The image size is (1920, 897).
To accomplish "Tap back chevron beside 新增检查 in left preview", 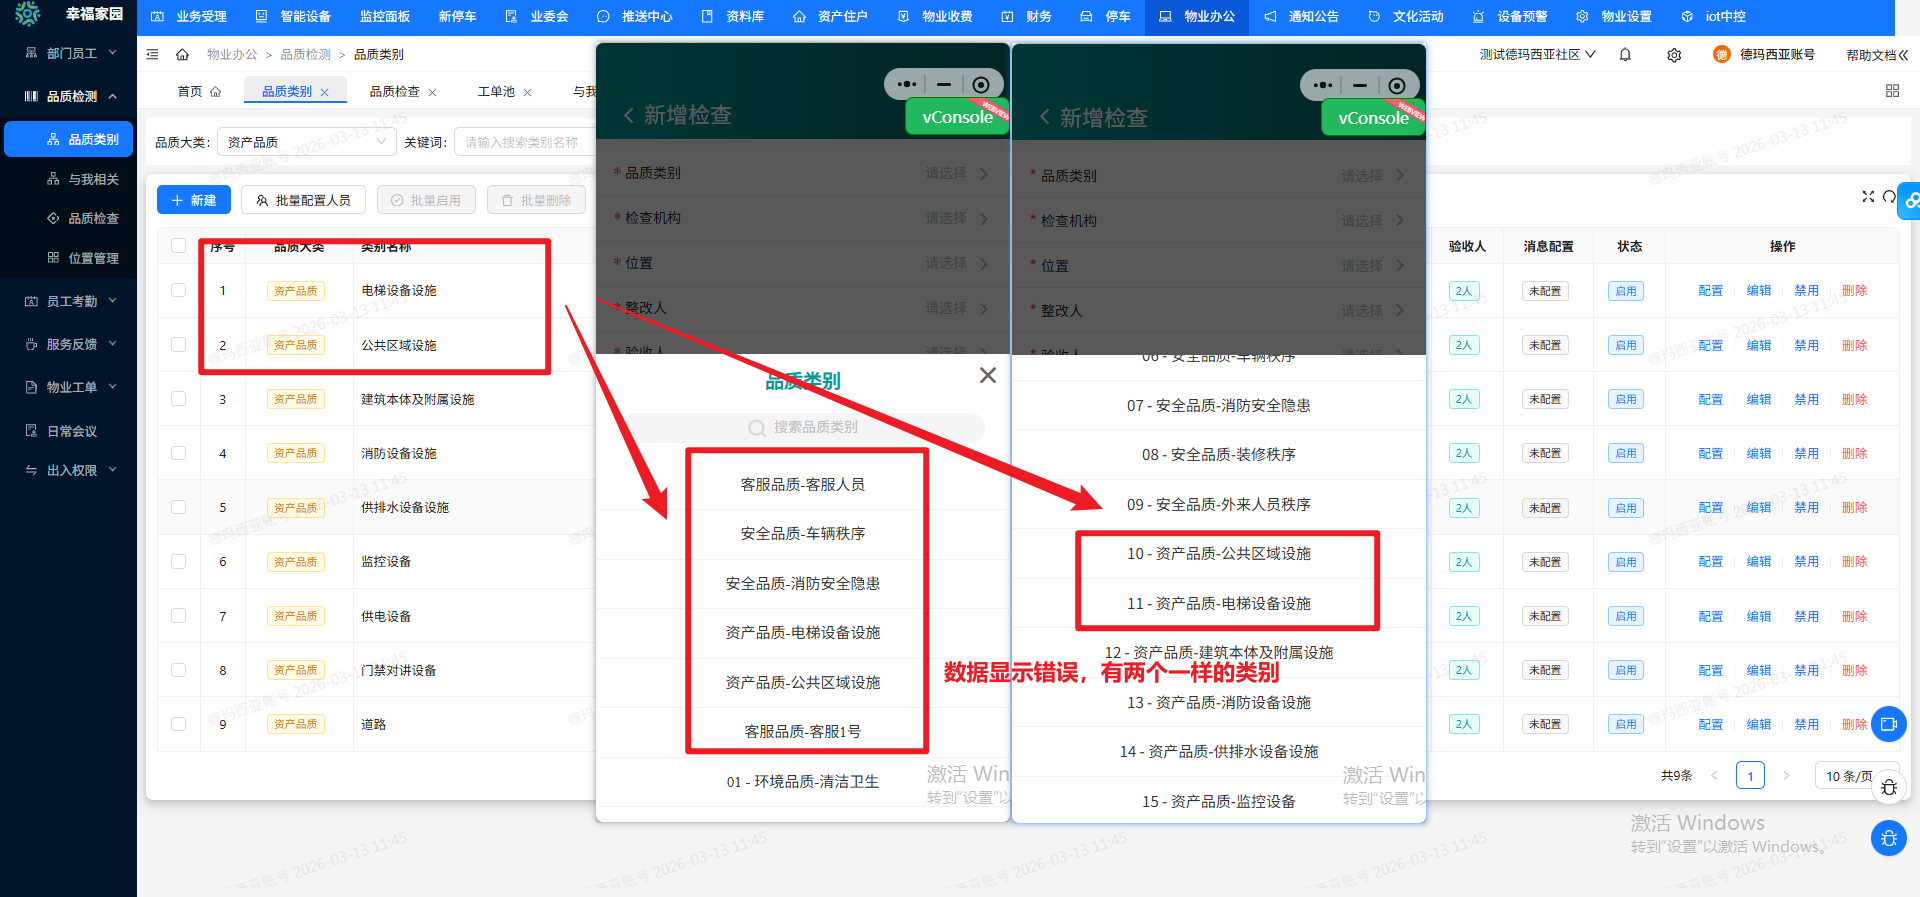I will [629, 115].
